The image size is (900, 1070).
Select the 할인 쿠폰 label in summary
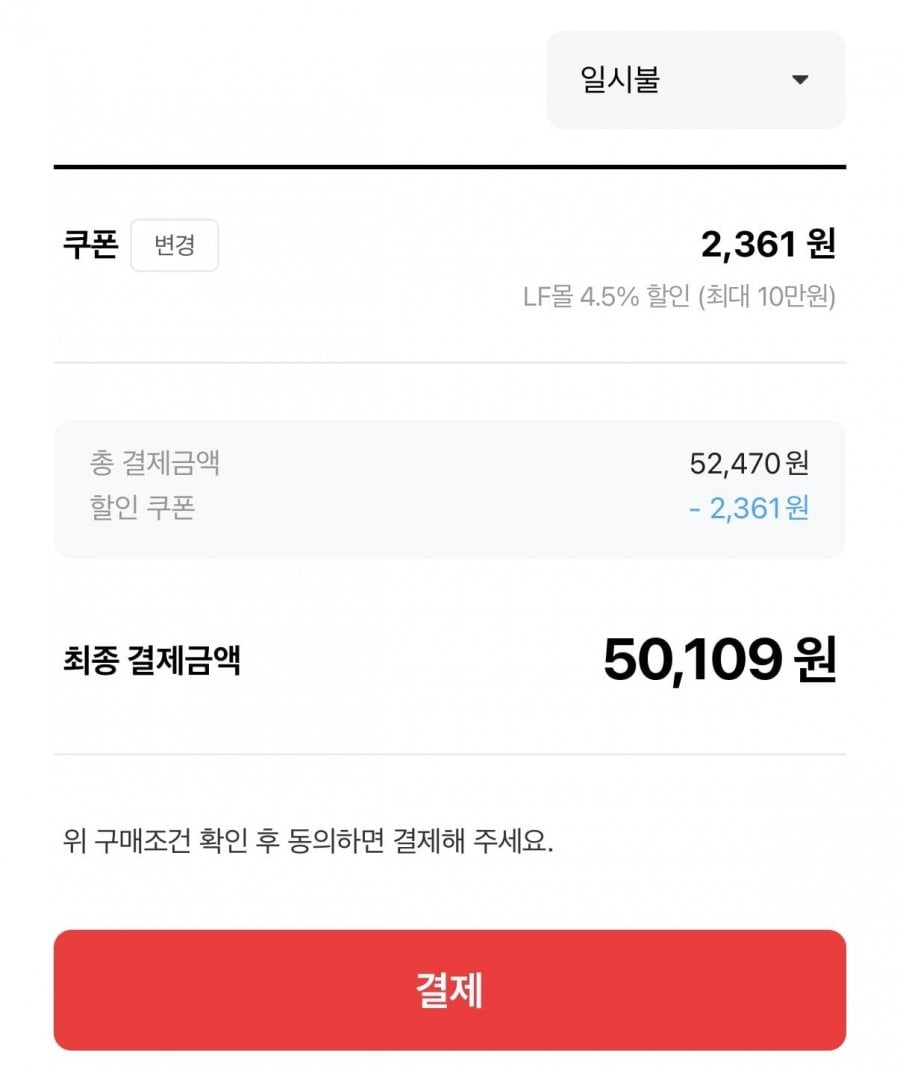tap(142, 508)
